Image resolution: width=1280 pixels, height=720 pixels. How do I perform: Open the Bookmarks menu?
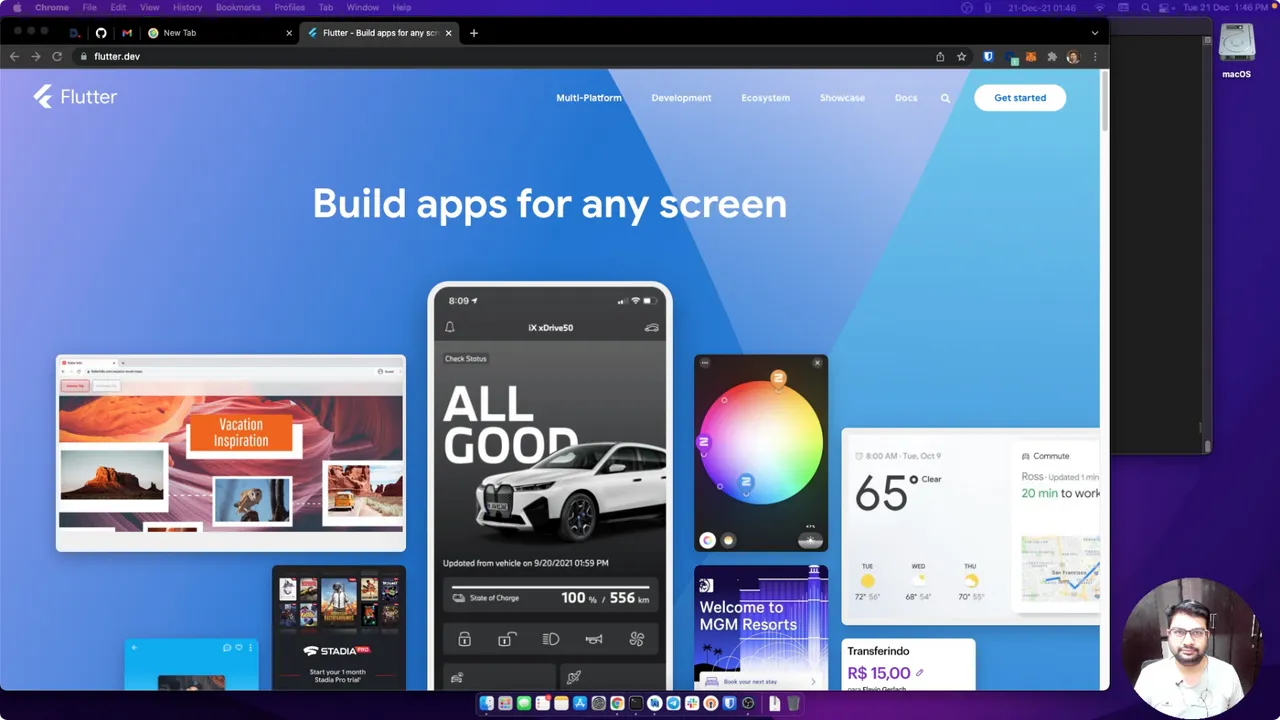(x=238, y=7)
